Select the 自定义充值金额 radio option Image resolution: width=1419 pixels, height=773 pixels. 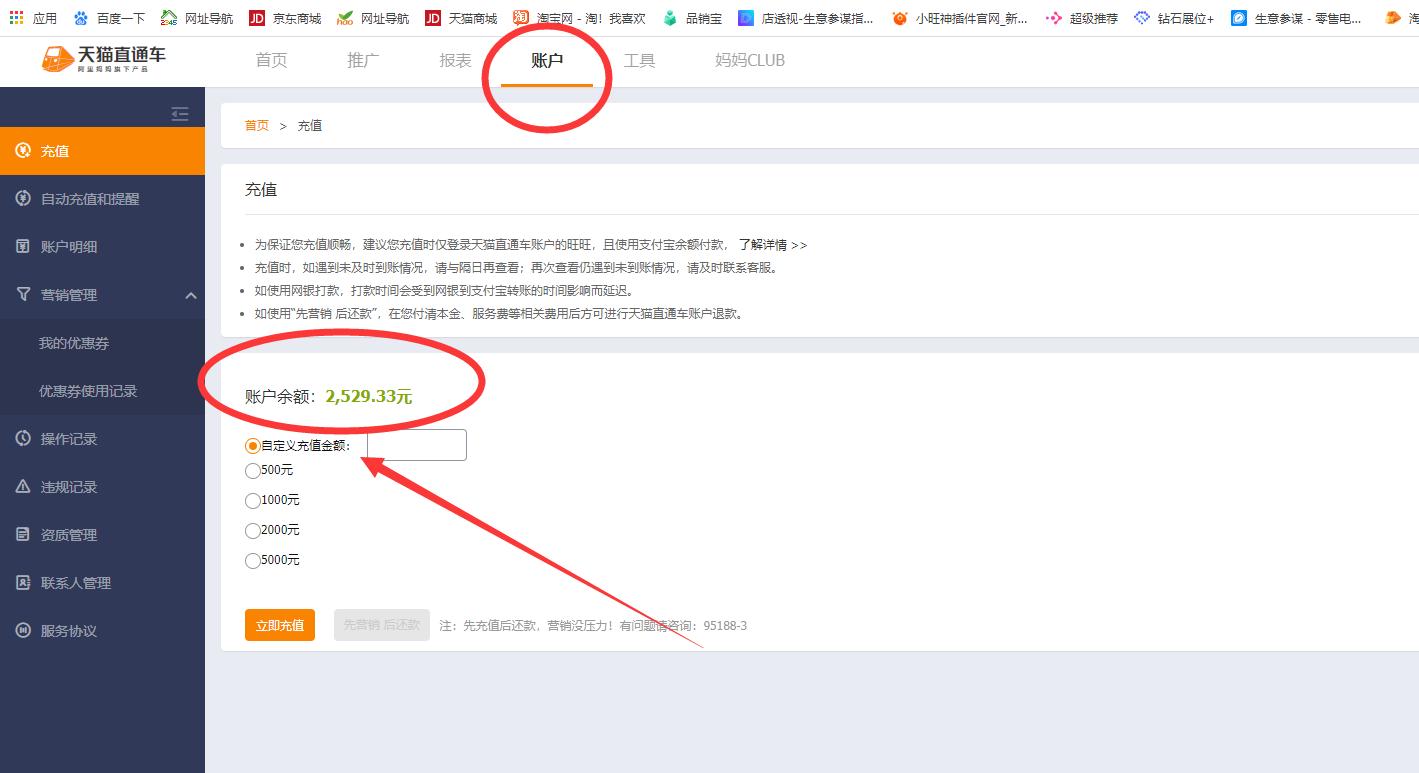click(253, 445)
